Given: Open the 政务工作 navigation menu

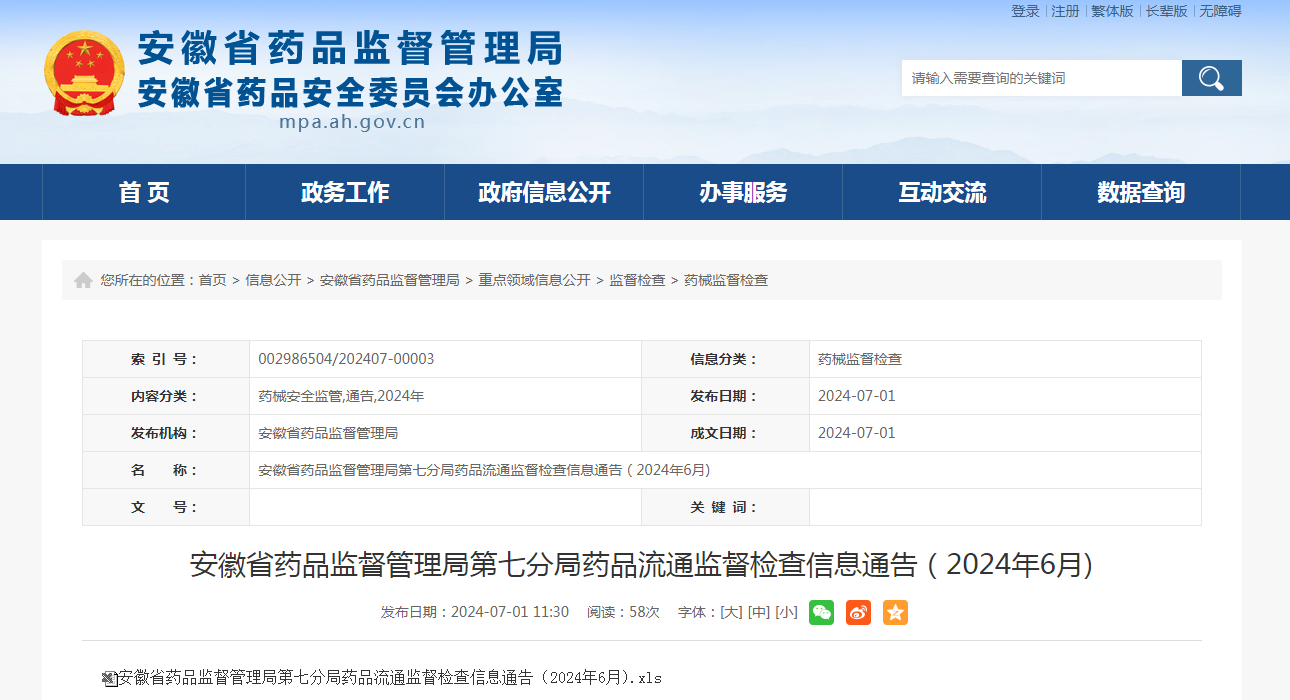Looking at the screenshot, I should tap(345, 192).
